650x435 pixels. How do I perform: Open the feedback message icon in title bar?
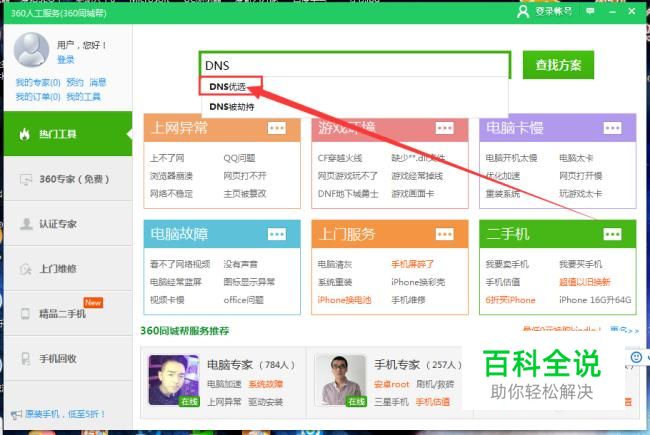(590, 11)
